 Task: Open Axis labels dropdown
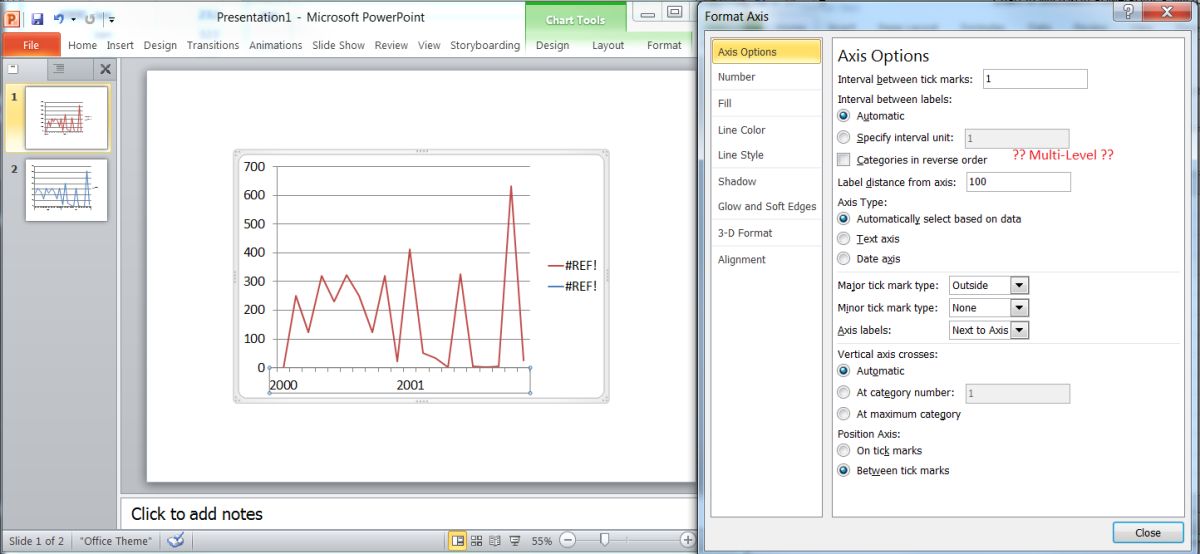tap(1019, 330)
